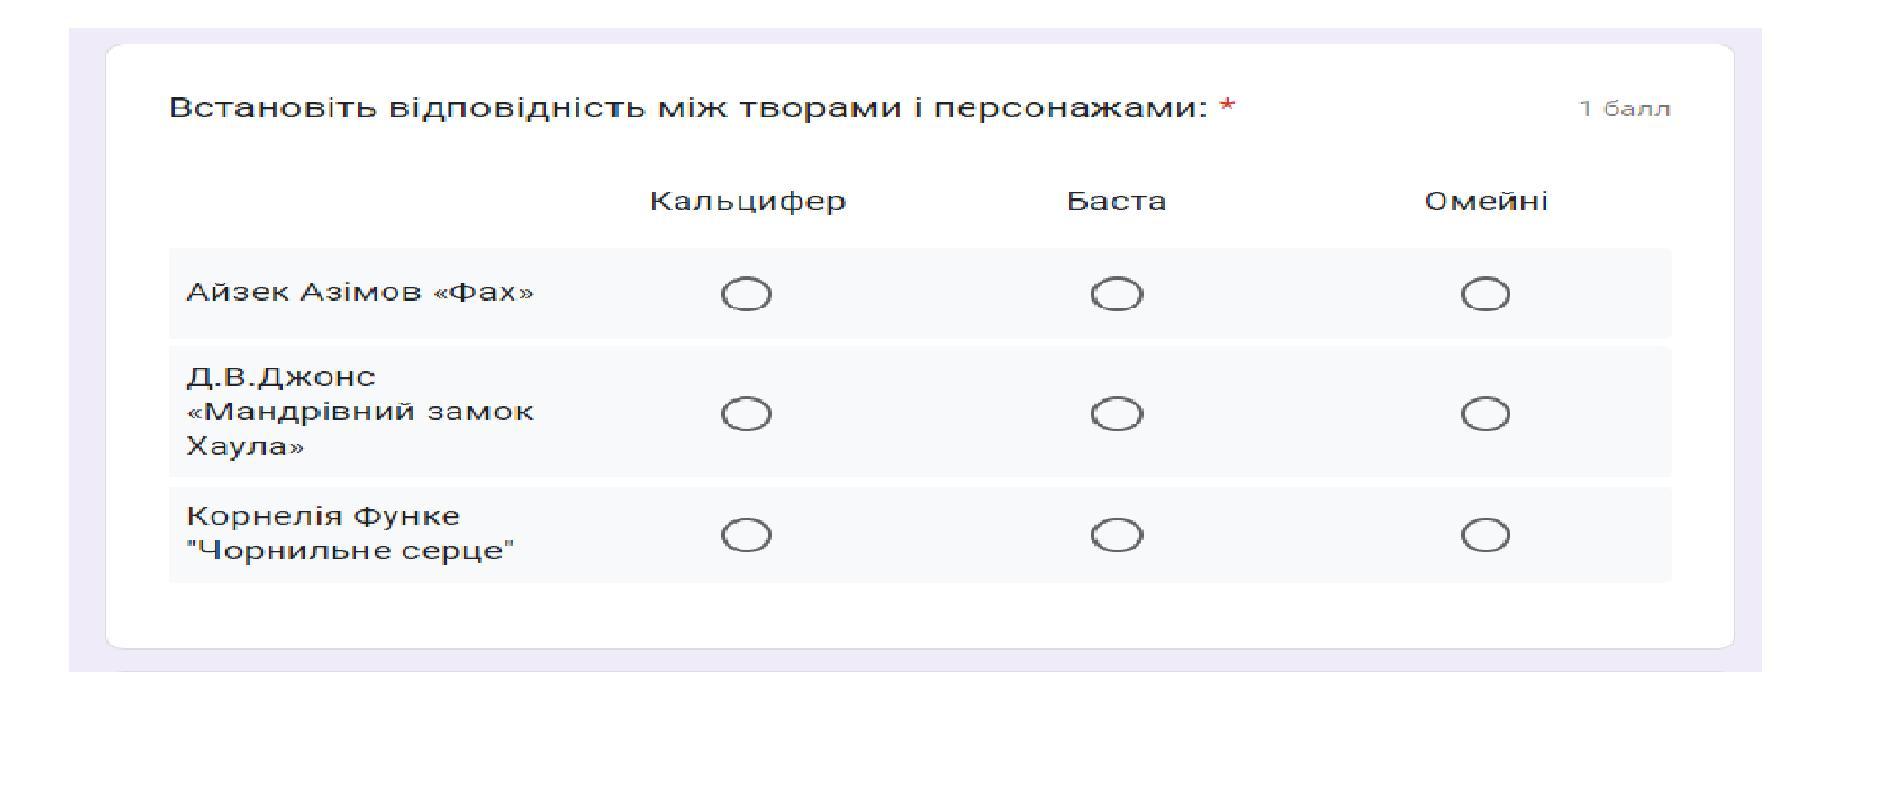Image resolution: width=1879 pixels, height=800 pixels.
Task: Choose Баста for «Мандрівний замок Хаула»
Action: click(1116, 413)
